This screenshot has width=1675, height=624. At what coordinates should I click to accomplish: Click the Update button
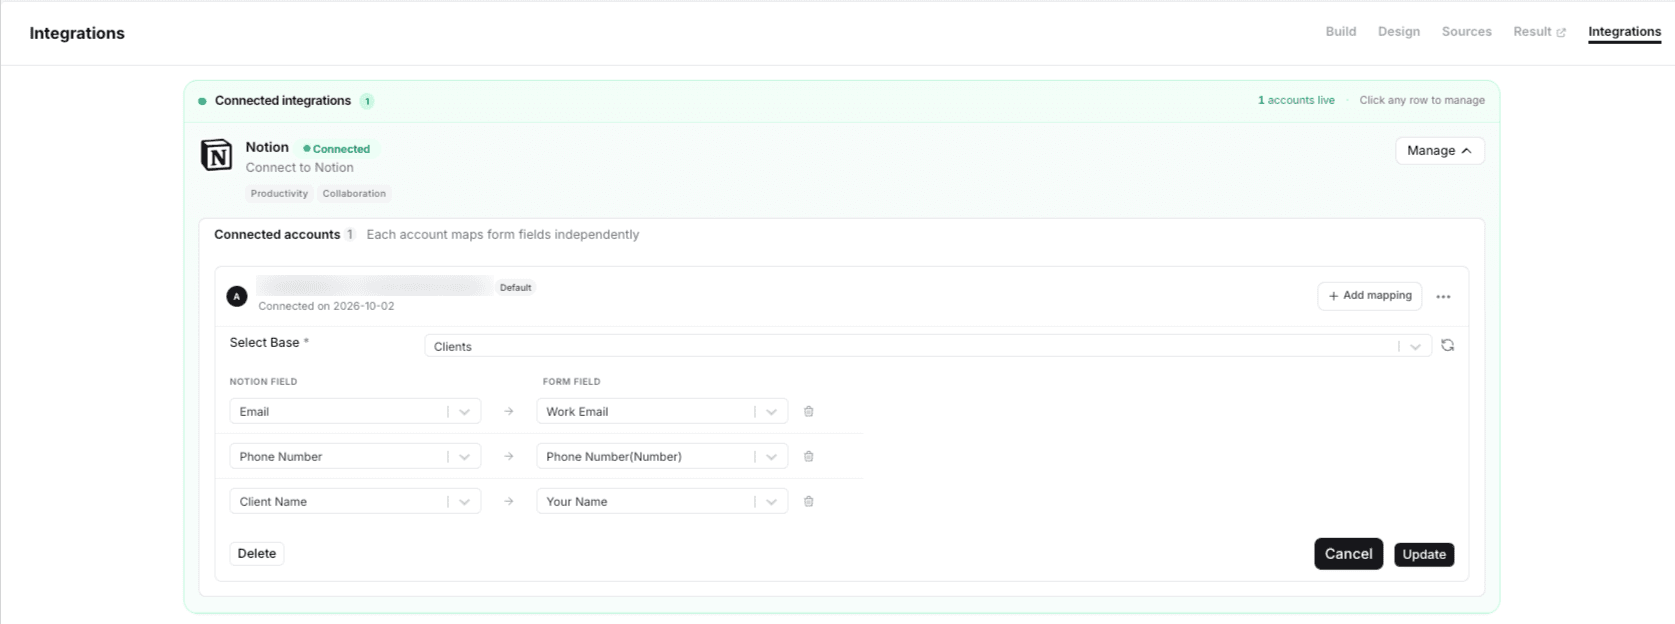pyautogui.click(x=1424, y=554)
